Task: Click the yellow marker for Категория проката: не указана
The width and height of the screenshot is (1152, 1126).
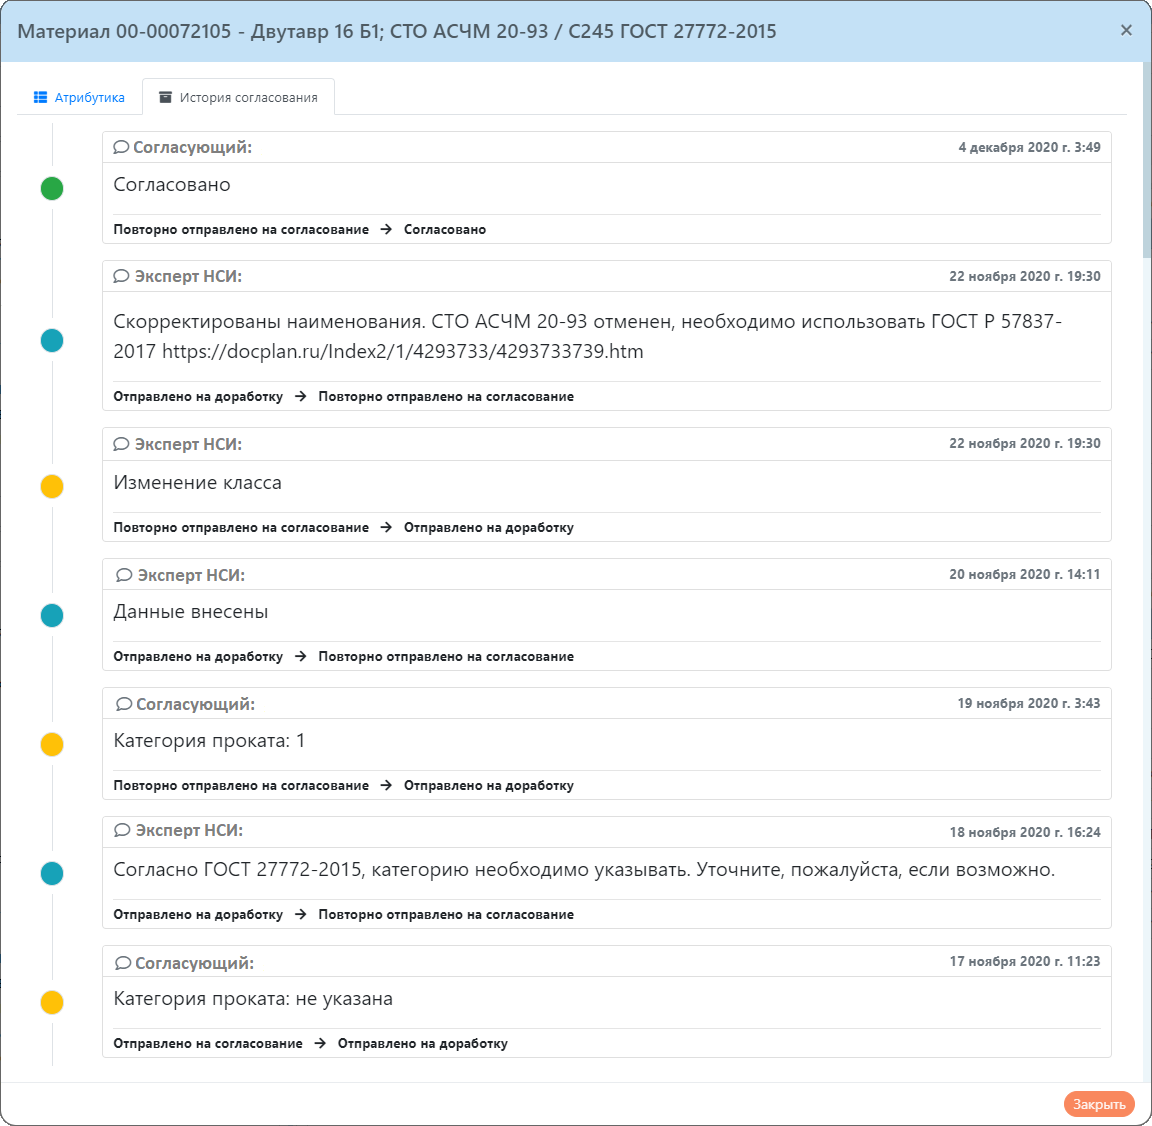Action: pos(52,1002)
